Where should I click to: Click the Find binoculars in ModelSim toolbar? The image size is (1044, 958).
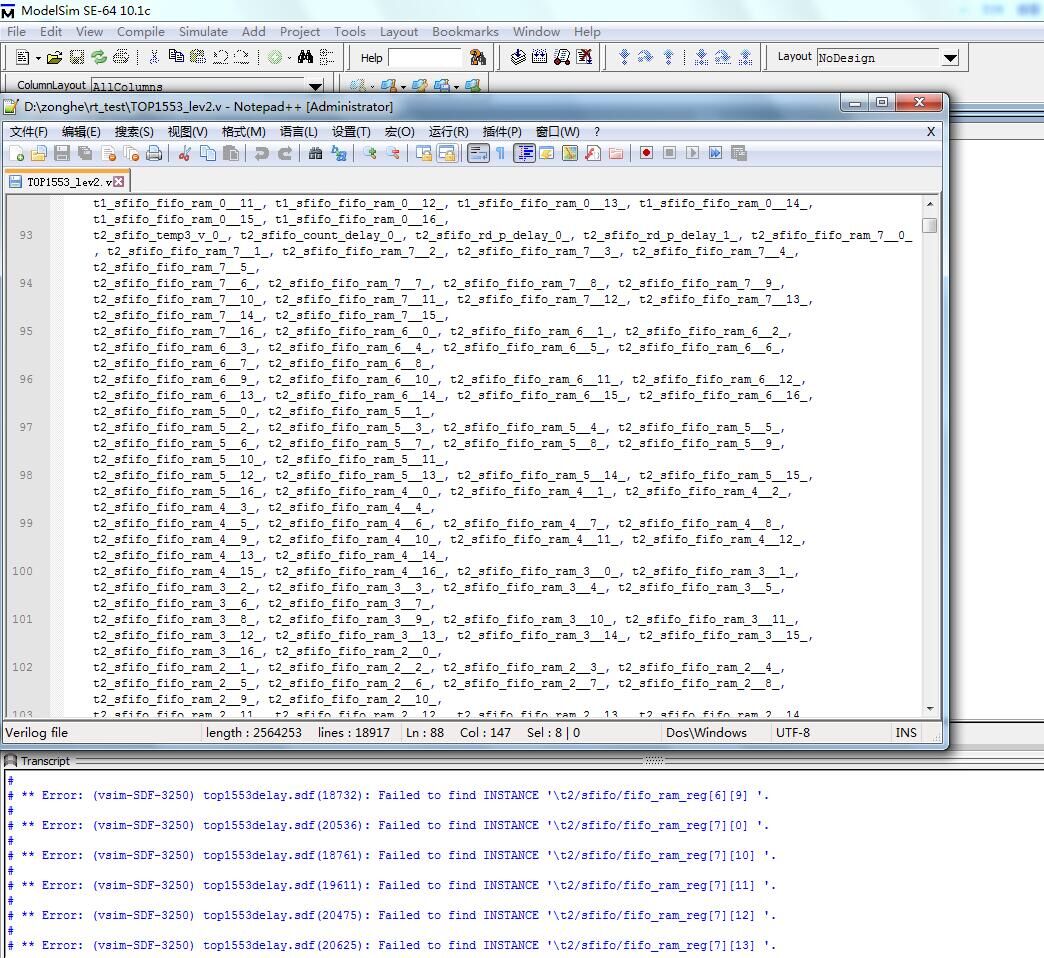pyautogui.click(x=305, y=58)
